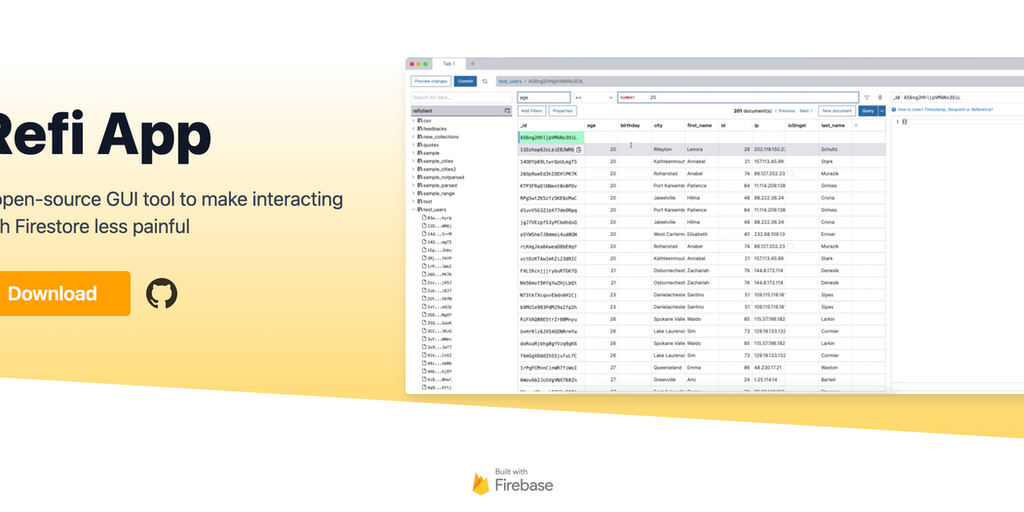
Task: Click the collection icon on reficient header
Action: [507, 111]
